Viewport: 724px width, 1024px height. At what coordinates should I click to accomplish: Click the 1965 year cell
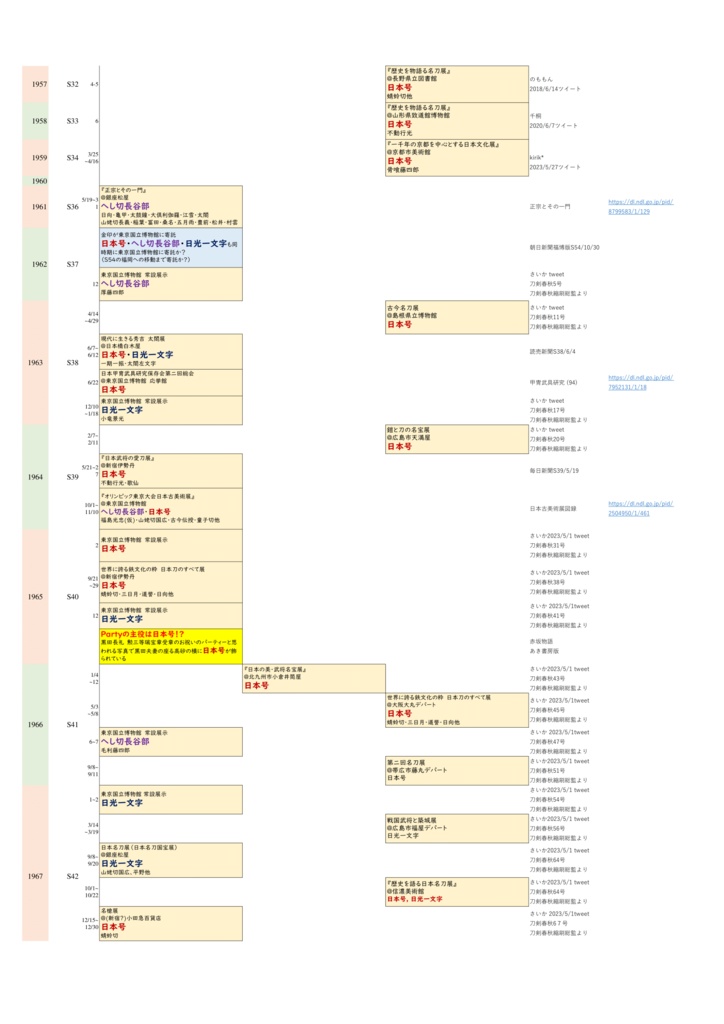(35, 596)
